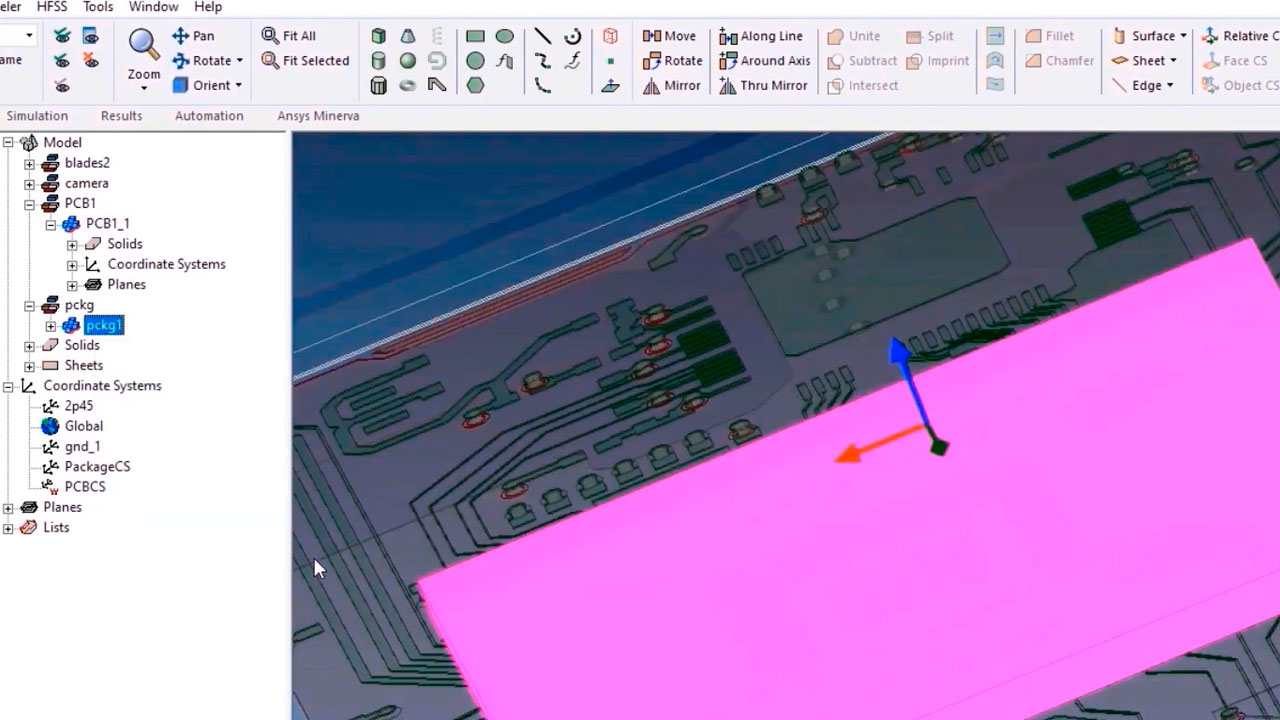Click the Fit All view icon

289,36
